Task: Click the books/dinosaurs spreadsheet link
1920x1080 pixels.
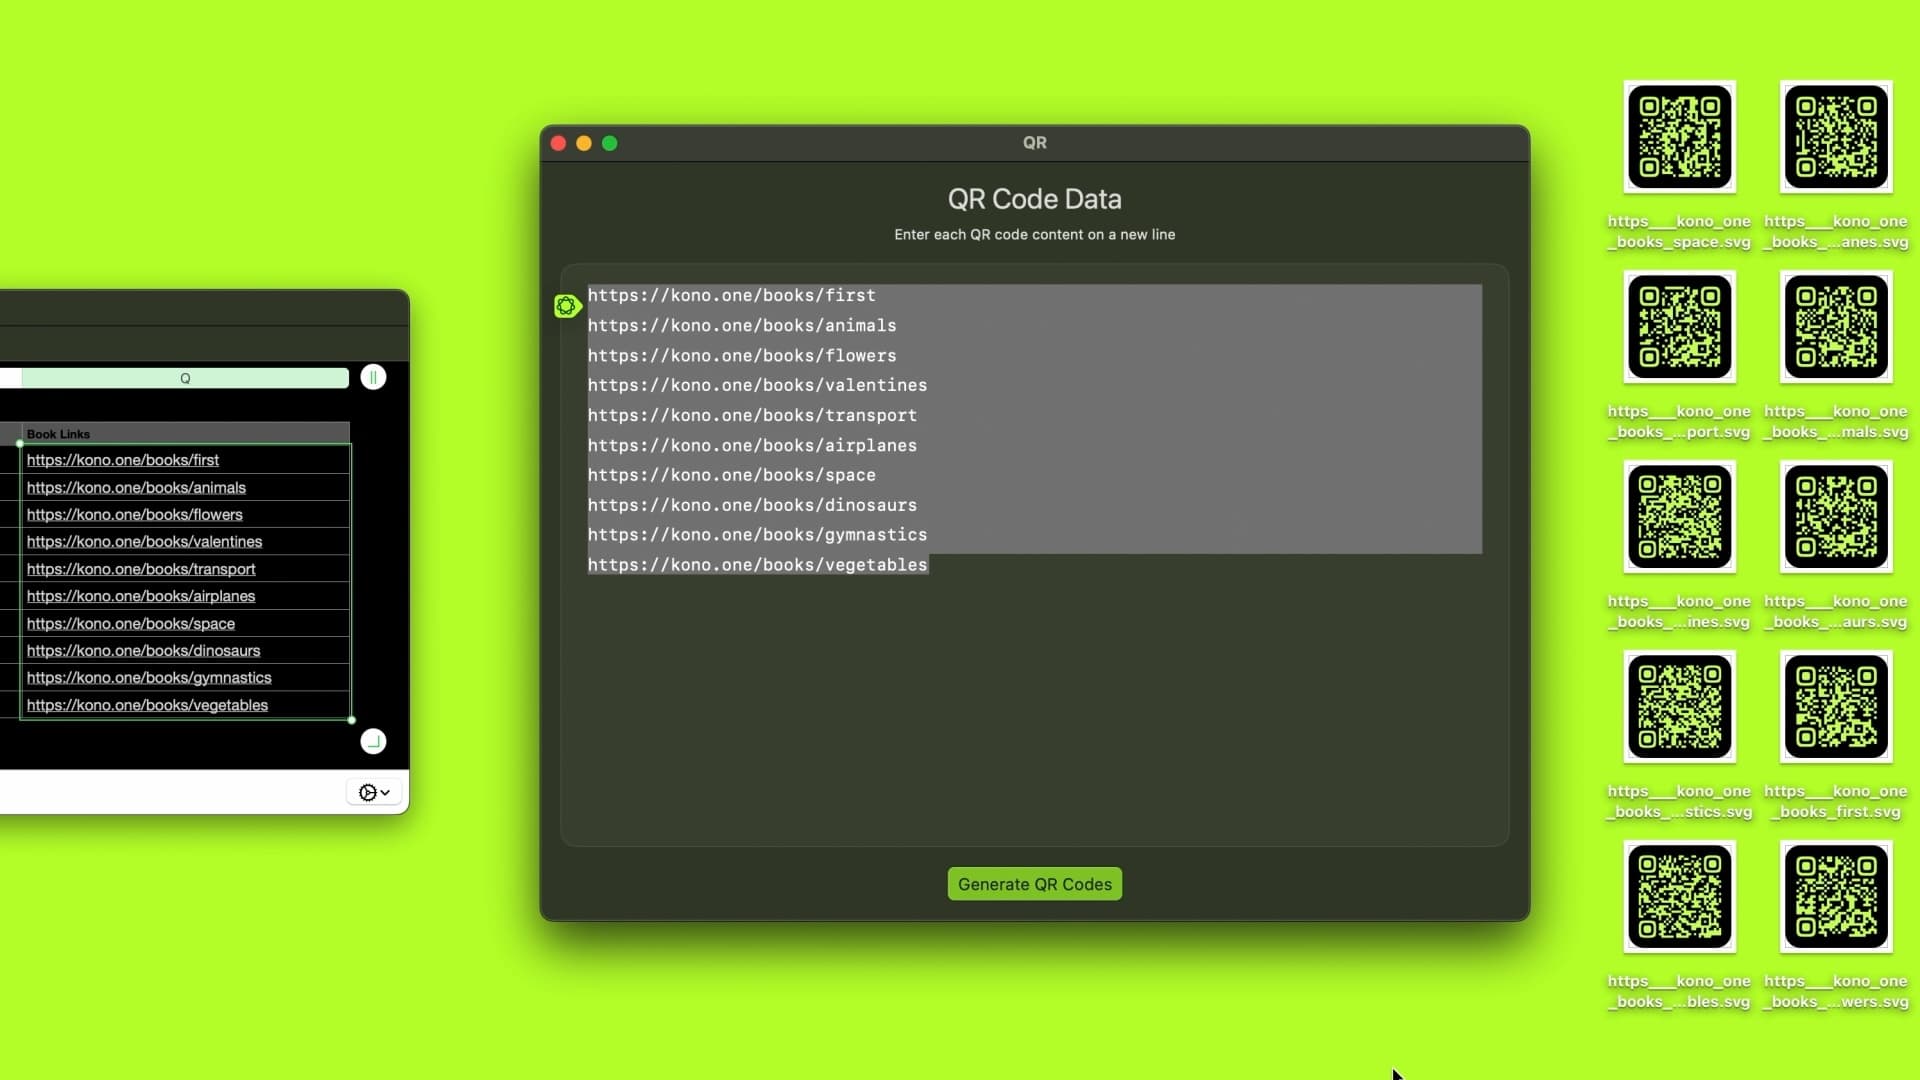Action: pos(144,651)
